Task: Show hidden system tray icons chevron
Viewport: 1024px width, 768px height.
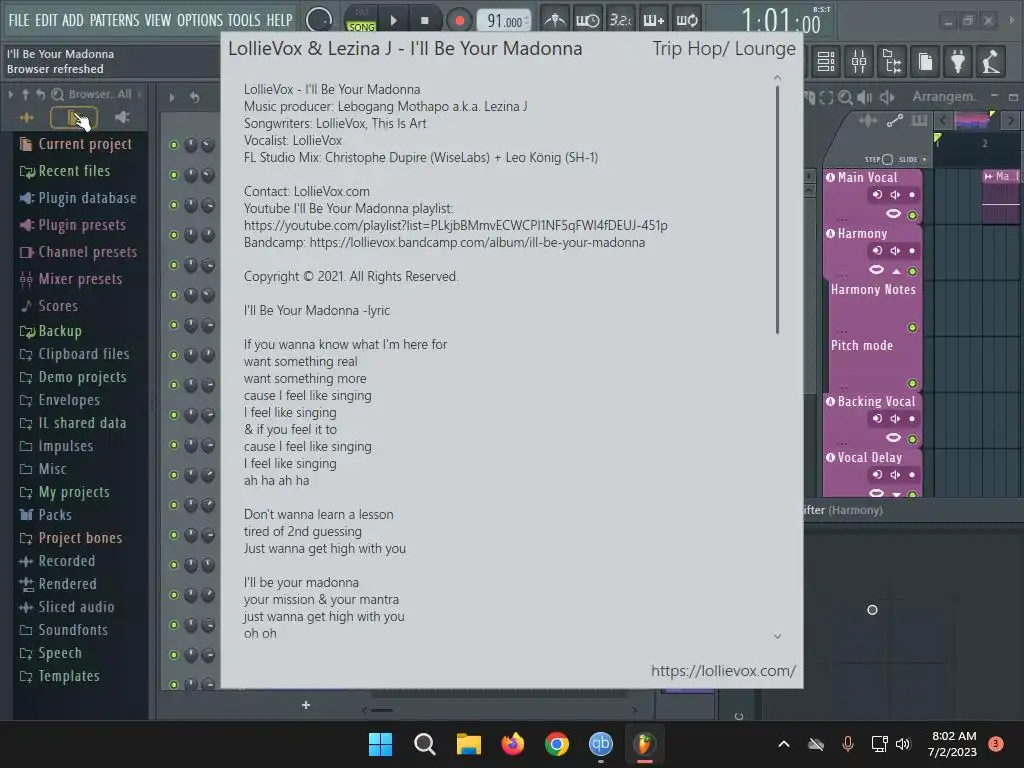Action: tap(784, 743)
